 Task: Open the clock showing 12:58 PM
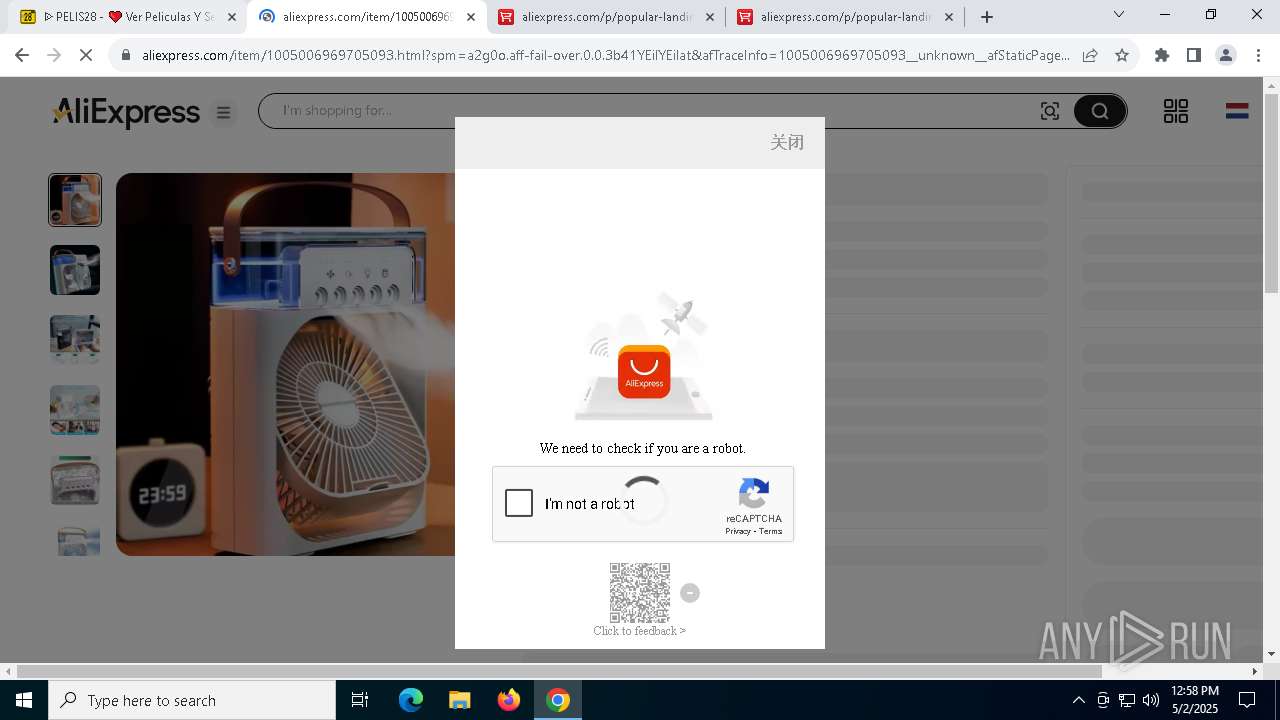tap(1195, 700)
